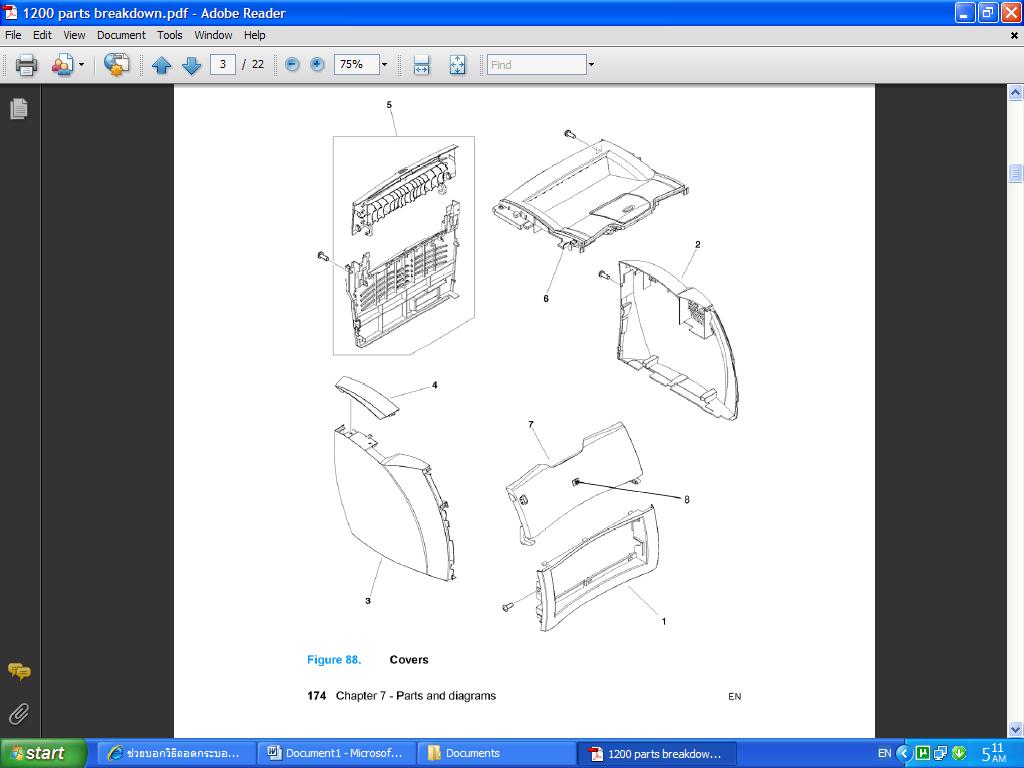
Task: Open the View menu
Action: (x=74, y=35)
